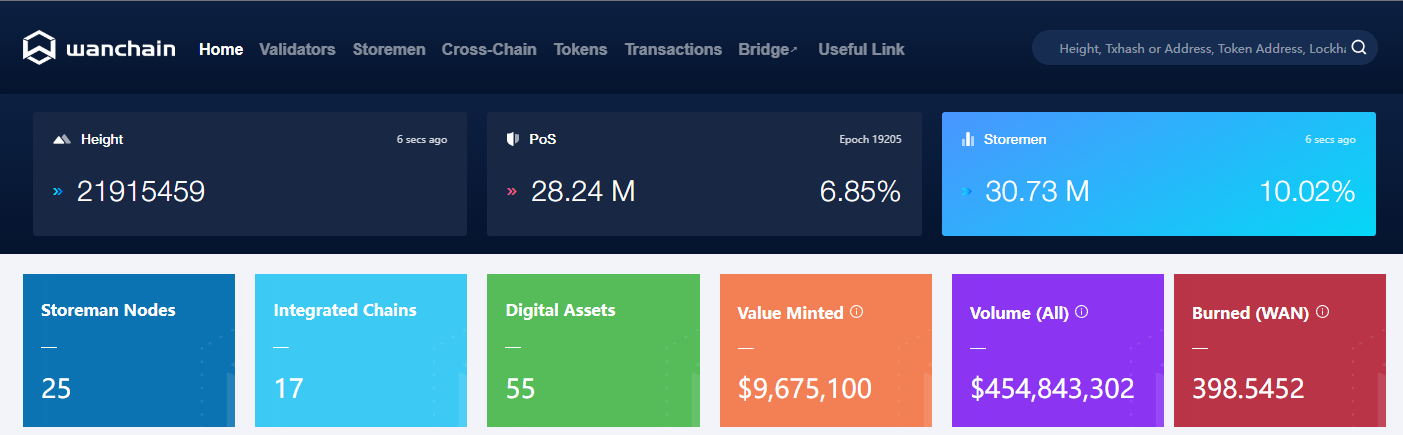Click the PoS percentage 6.85%

tap(860, 191)
